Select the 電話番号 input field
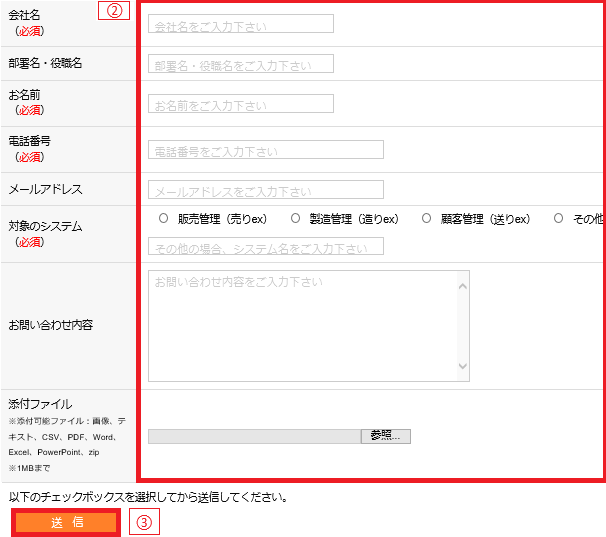606x537 pixels. [266, 150]
